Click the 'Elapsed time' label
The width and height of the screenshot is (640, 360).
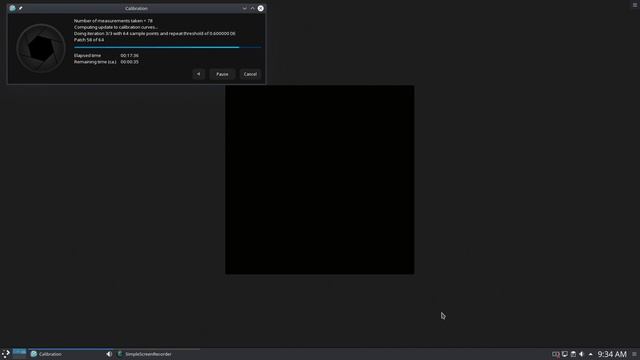coord(87,56)
